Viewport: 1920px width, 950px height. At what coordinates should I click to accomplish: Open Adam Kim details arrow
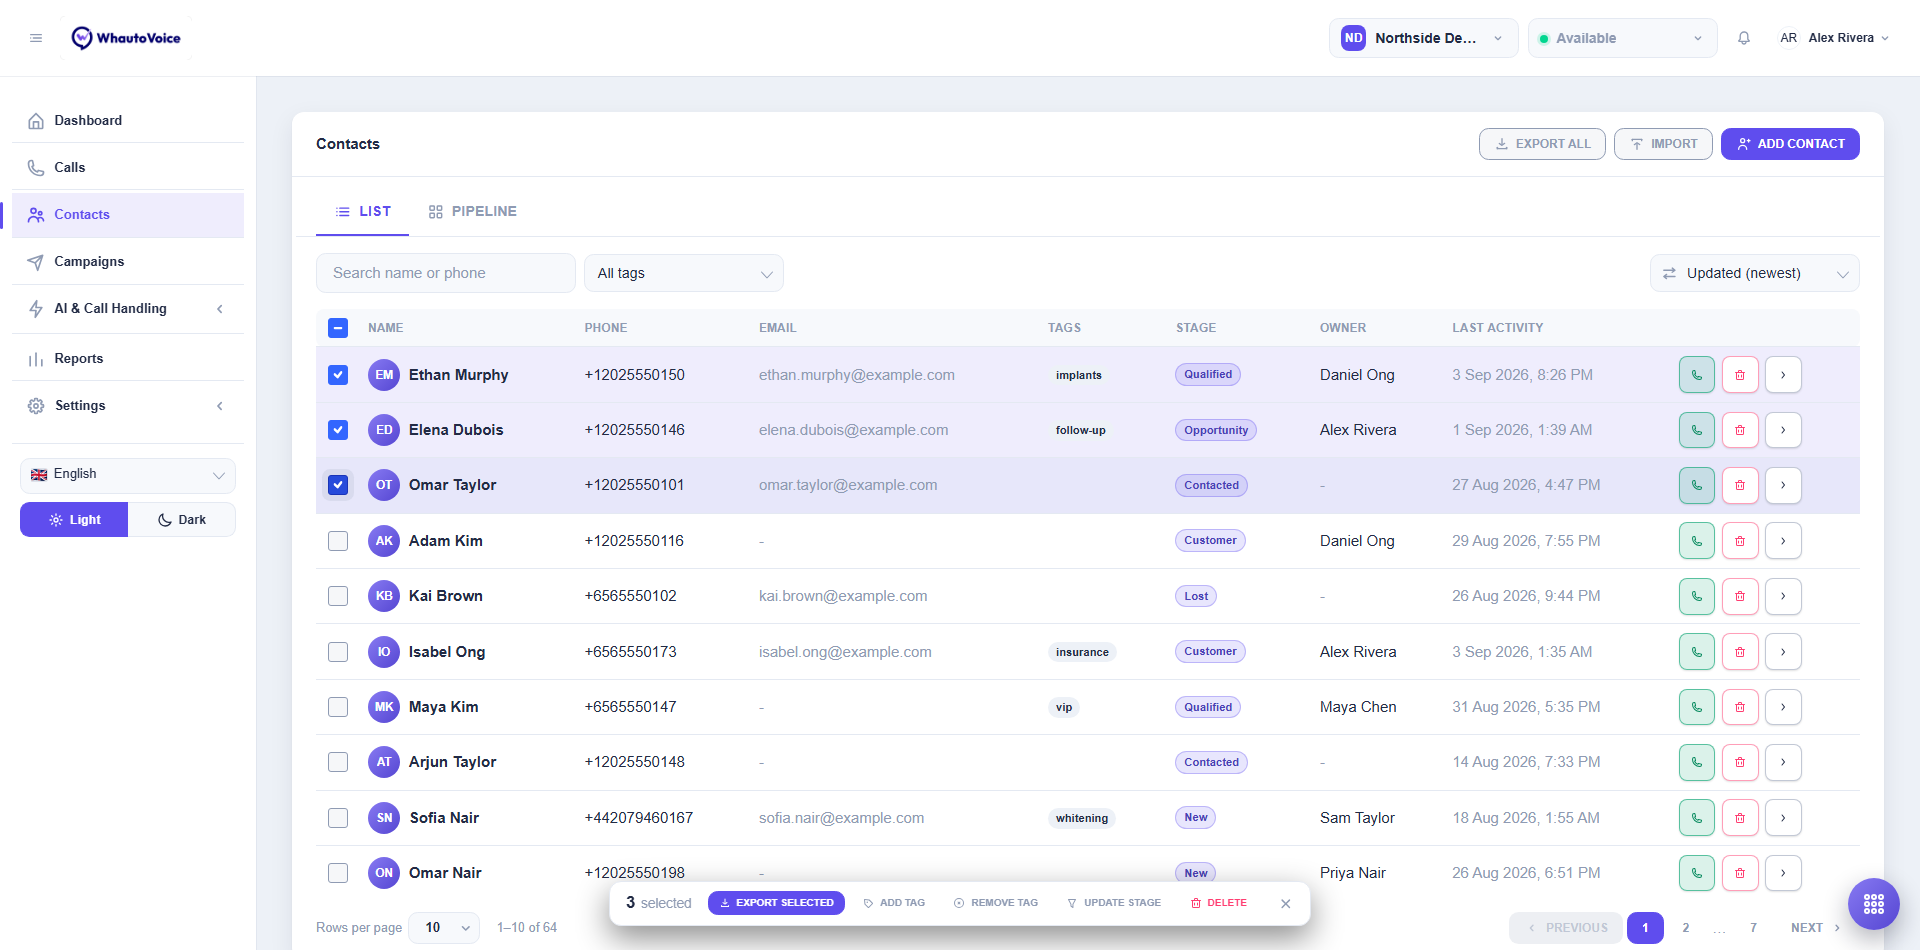point(1783,541)
